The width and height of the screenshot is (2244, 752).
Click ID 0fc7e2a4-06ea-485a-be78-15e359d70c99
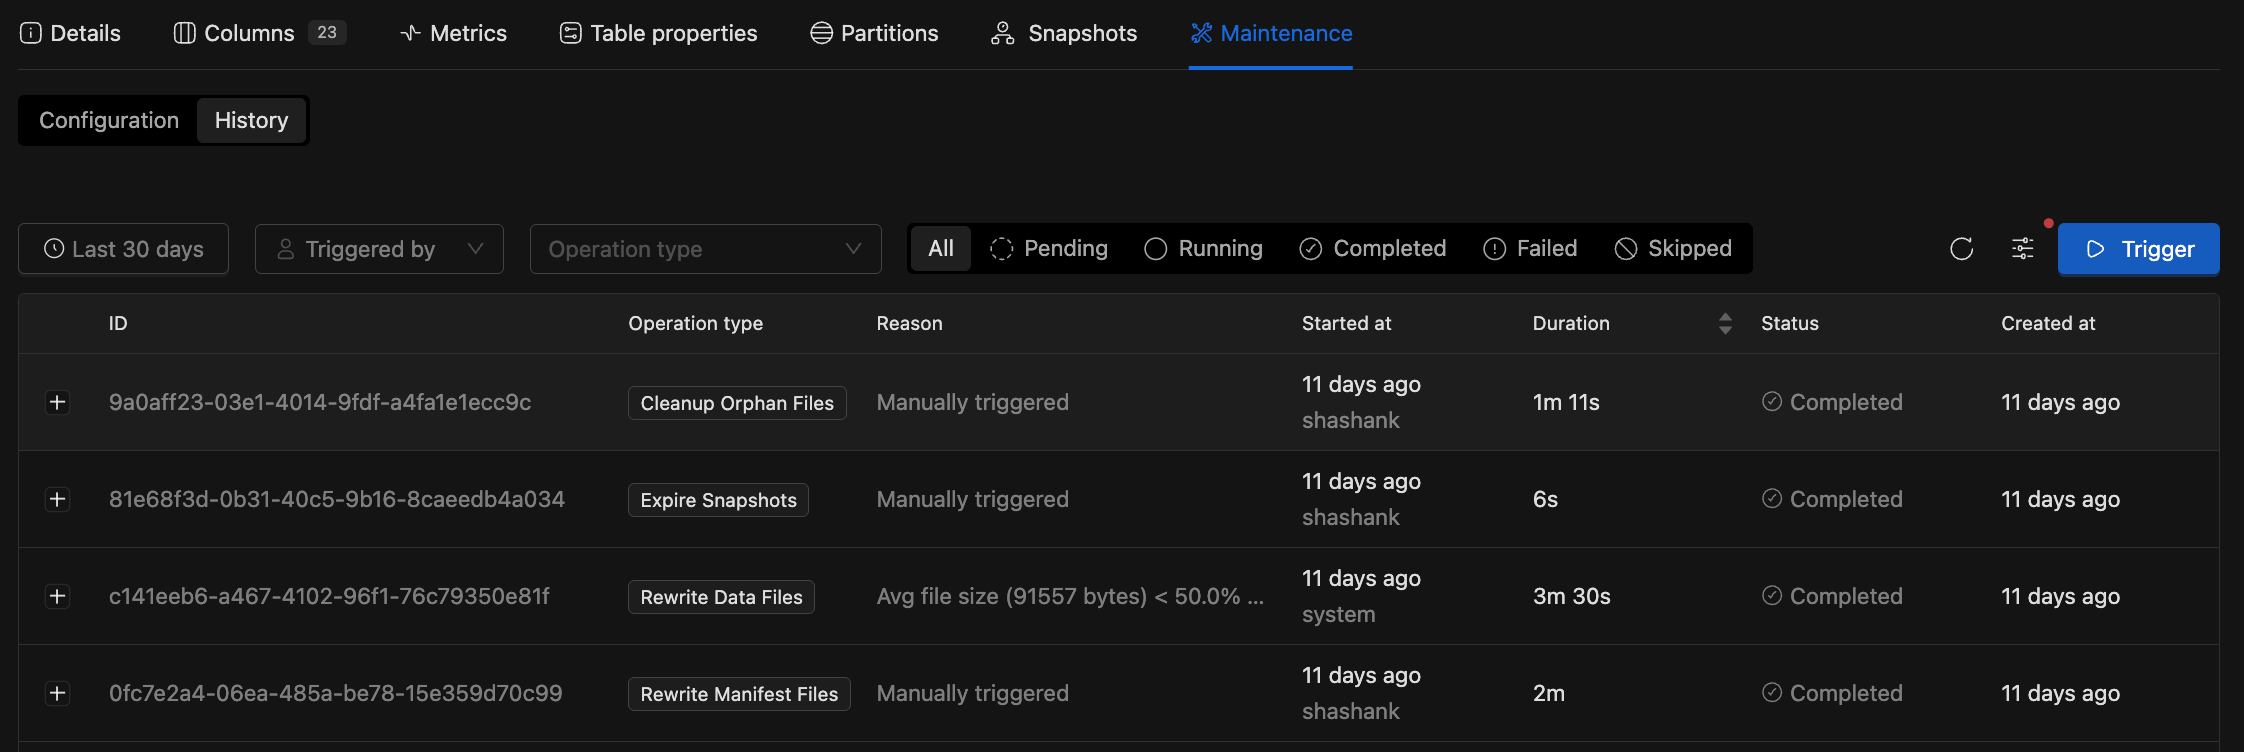336,693
